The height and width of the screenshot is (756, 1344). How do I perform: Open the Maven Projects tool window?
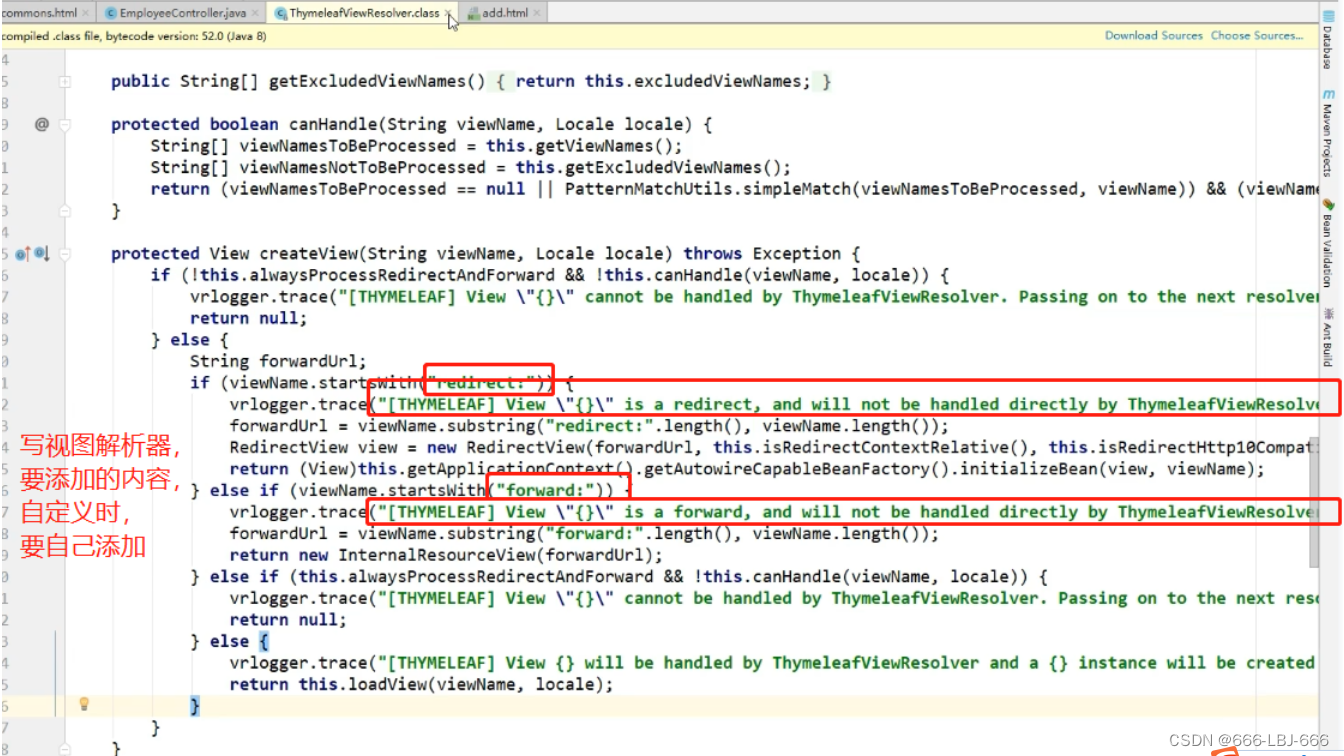click(x=1328, y=132)
